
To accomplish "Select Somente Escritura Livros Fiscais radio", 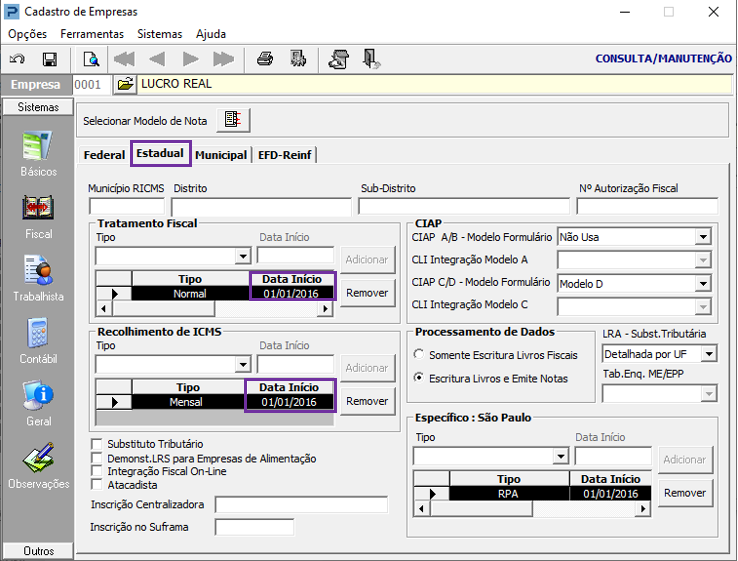I will pyautogui.click(x=418, y=354).
